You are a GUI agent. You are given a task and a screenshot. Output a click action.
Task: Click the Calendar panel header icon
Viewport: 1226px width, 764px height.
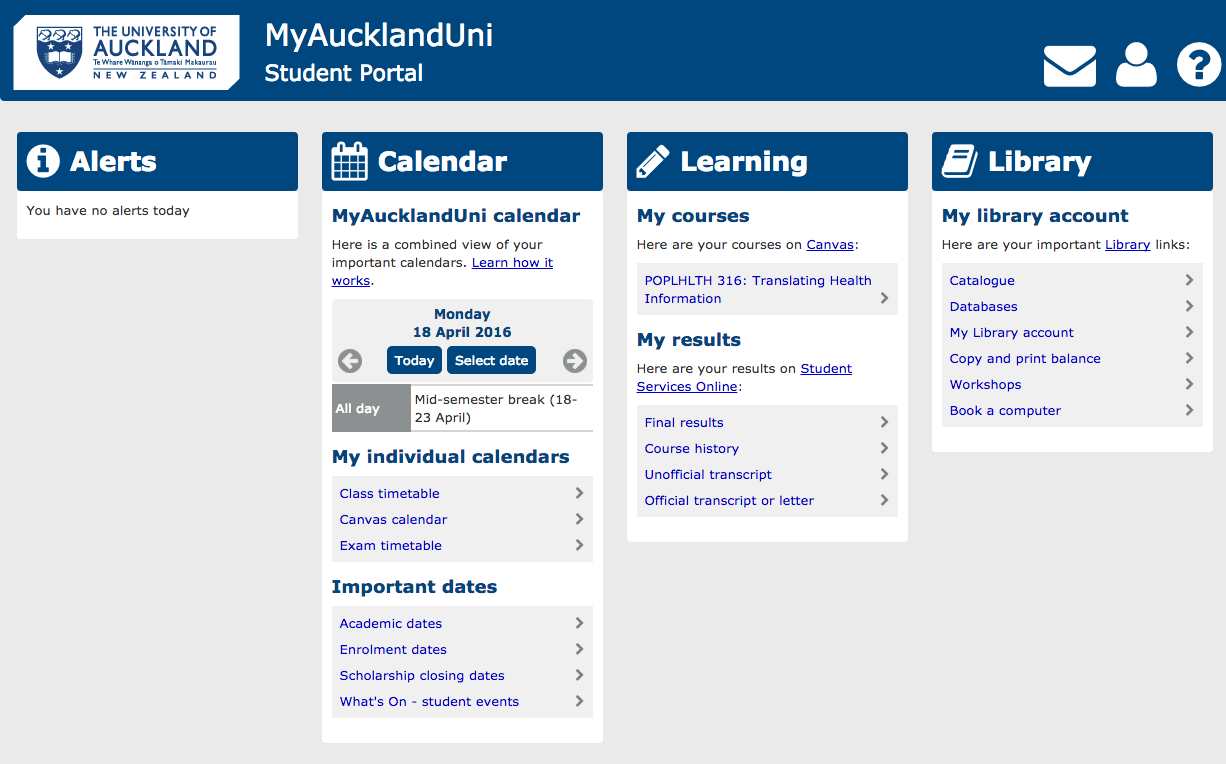(350, 161)
